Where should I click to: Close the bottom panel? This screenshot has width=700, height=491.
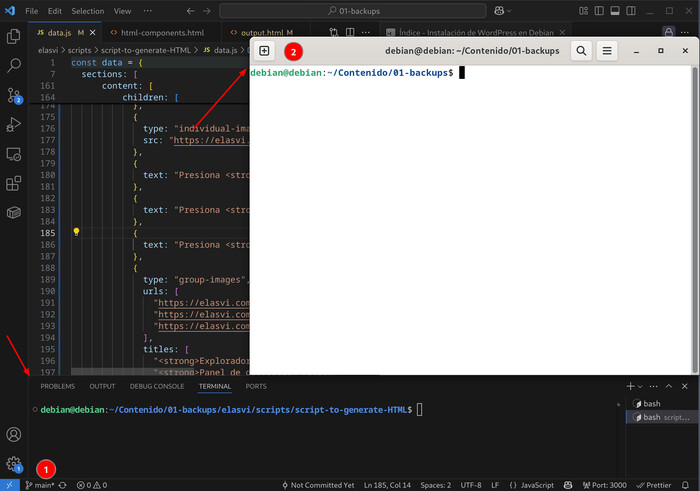[x=684, y=386]
